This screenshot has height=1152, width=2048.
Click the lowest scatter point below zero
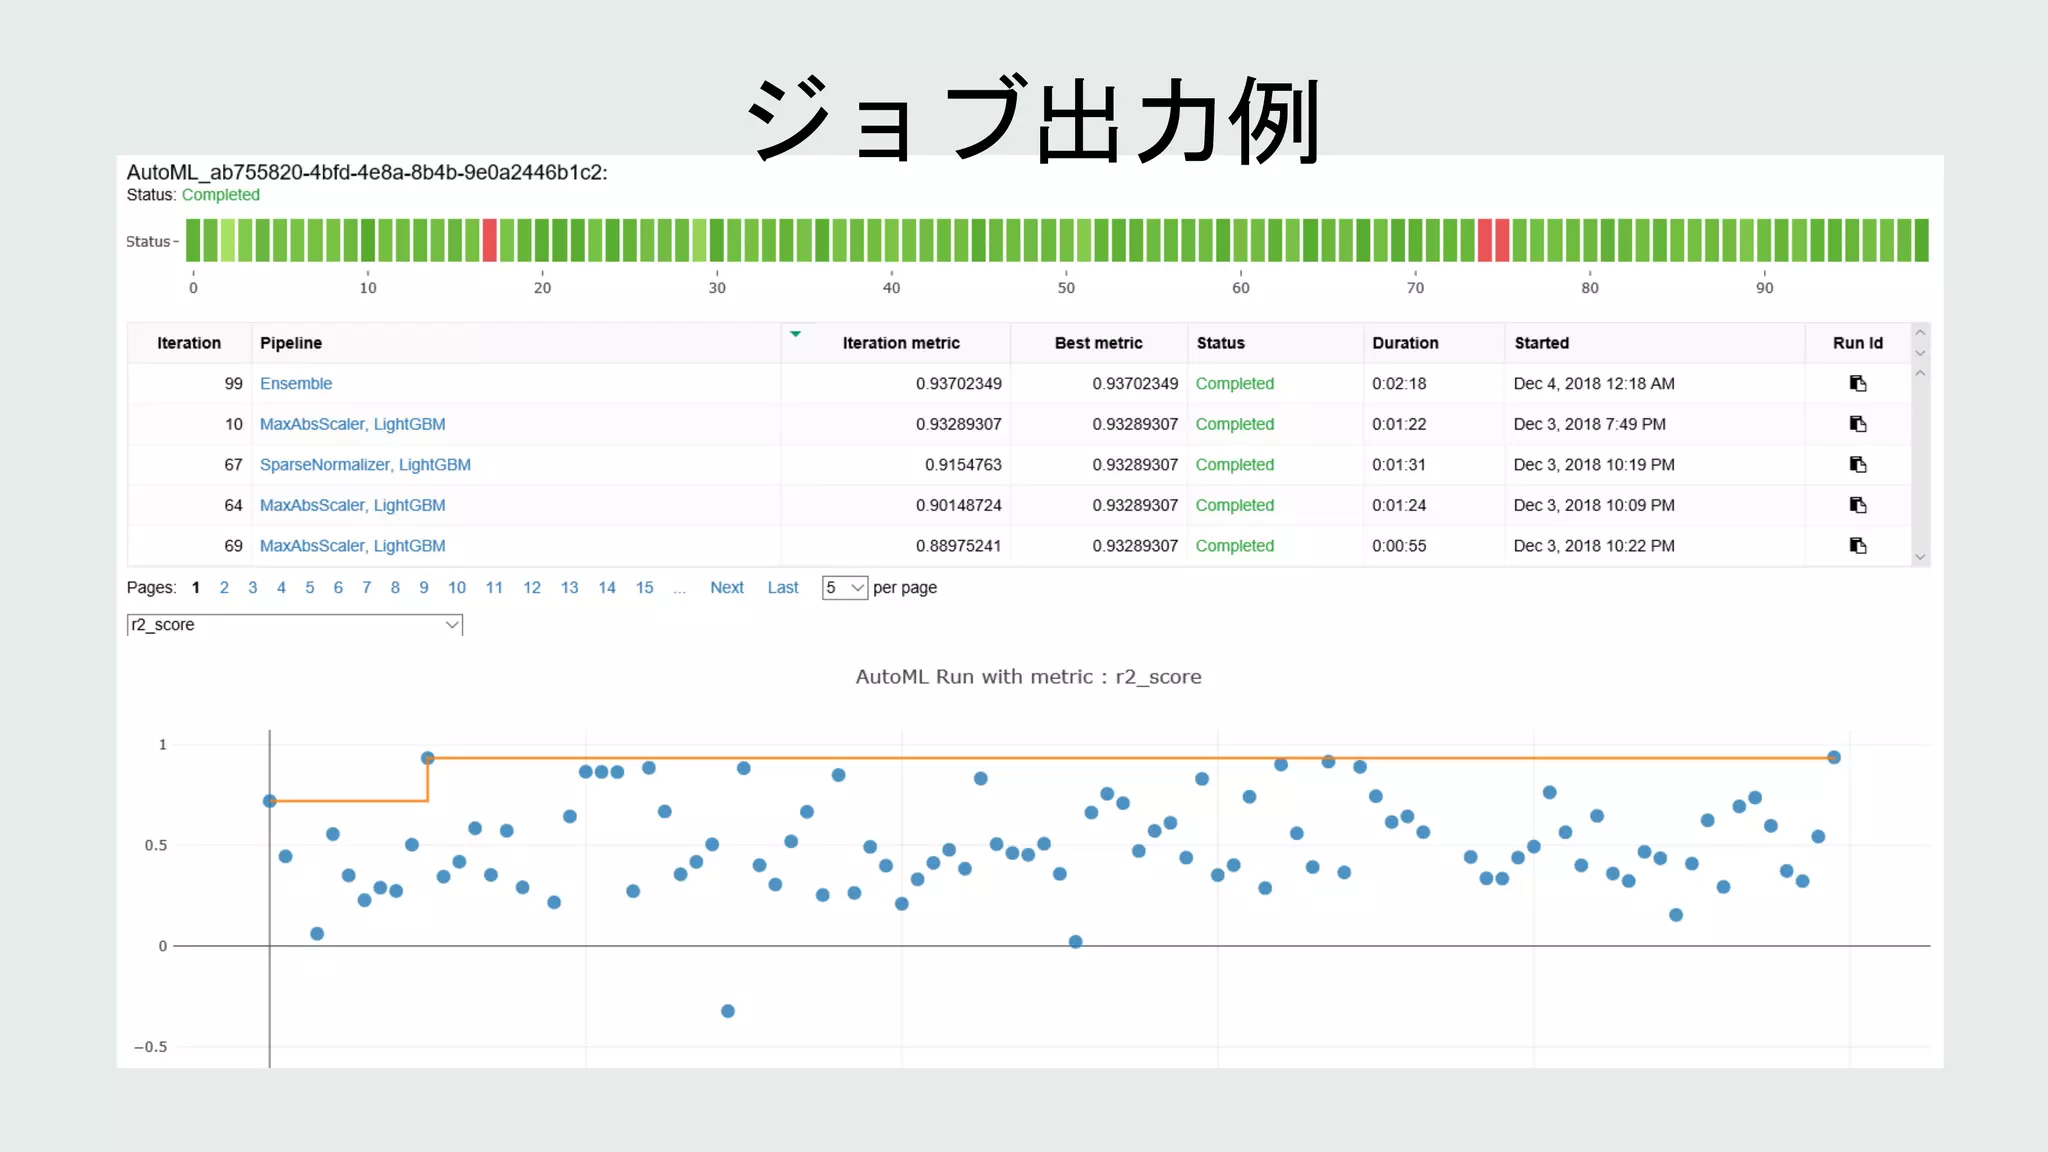pyautogui.click(x=728, y=1011)
